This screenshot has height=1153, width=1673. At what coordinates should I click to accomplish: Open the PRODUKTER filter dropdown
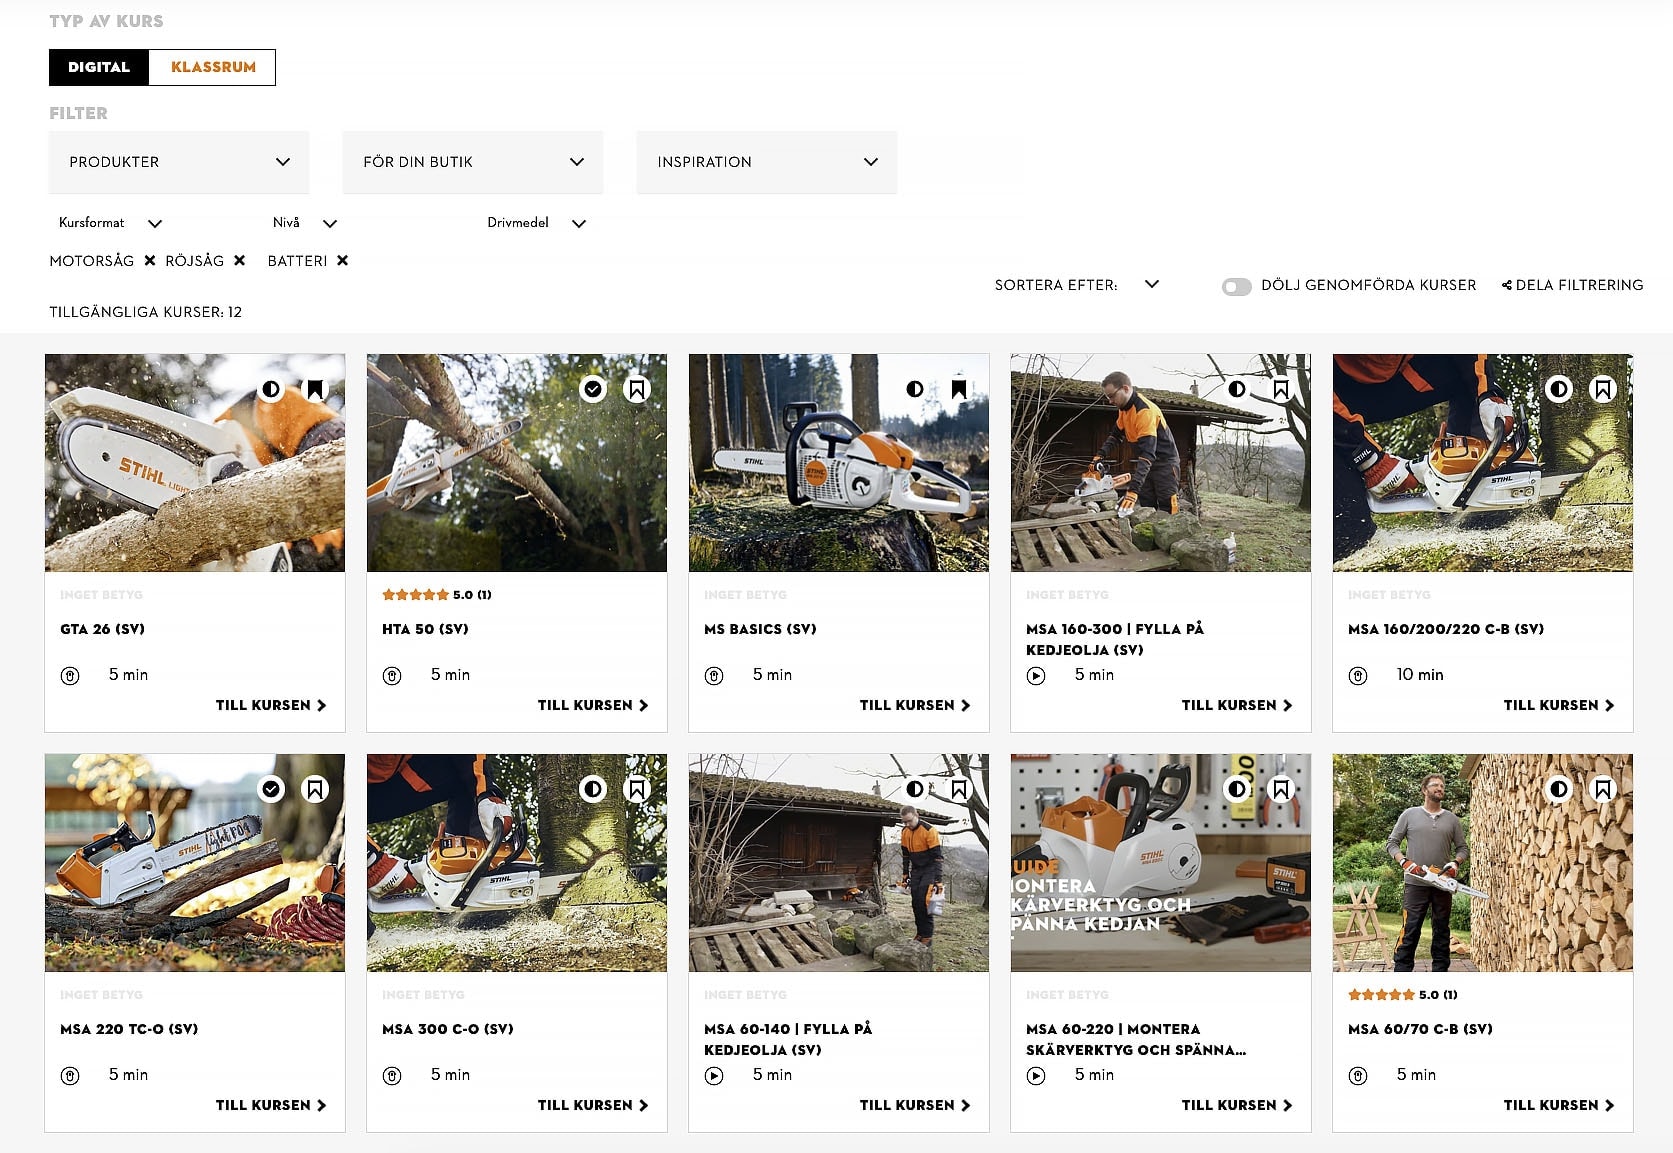pyautogui.click(x=179, y=162)
